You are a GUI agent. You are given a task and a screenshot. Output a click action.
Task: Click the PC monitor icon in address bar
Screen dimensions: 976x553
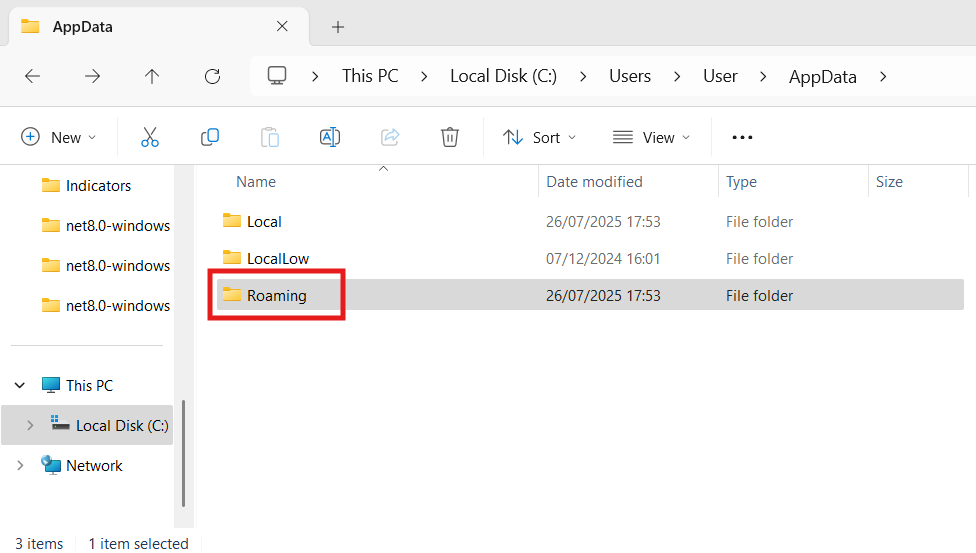point(277,76)
